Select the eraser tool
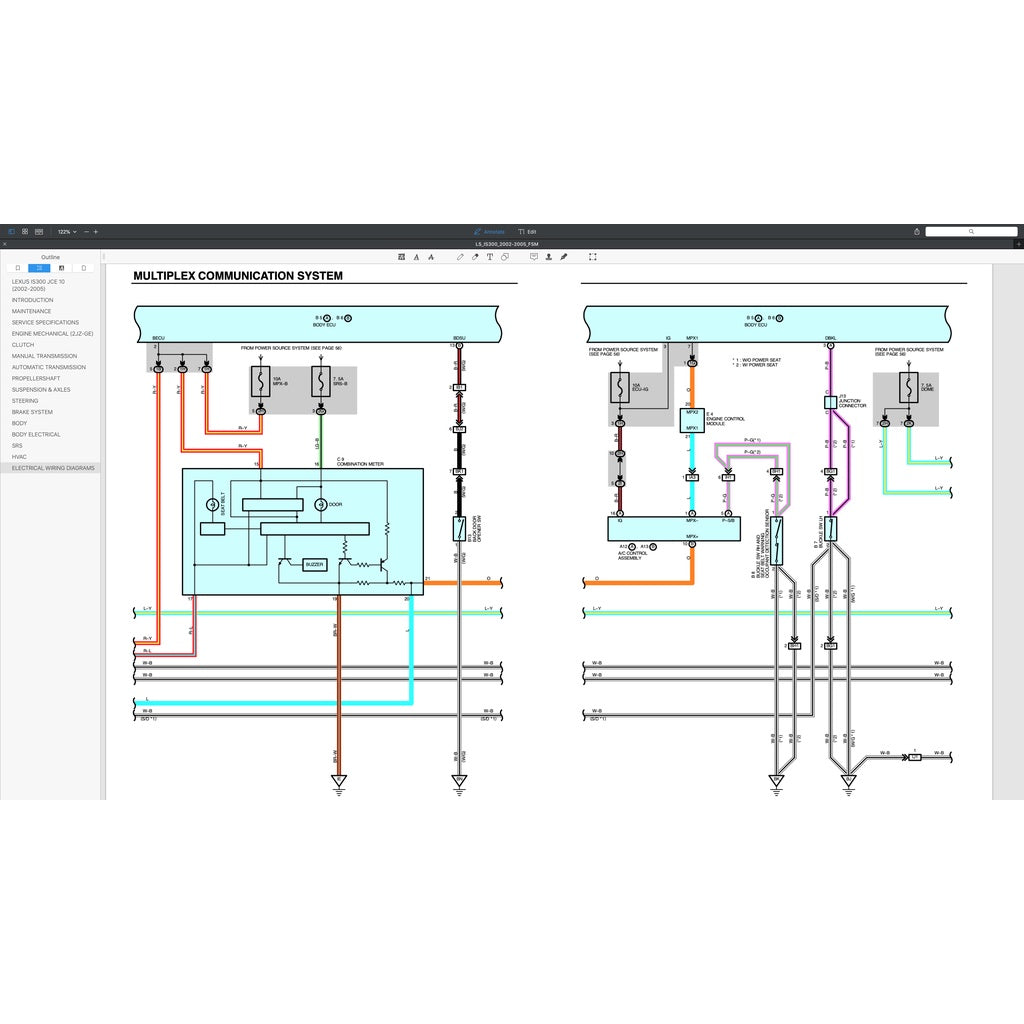 [x=475, y=257]
